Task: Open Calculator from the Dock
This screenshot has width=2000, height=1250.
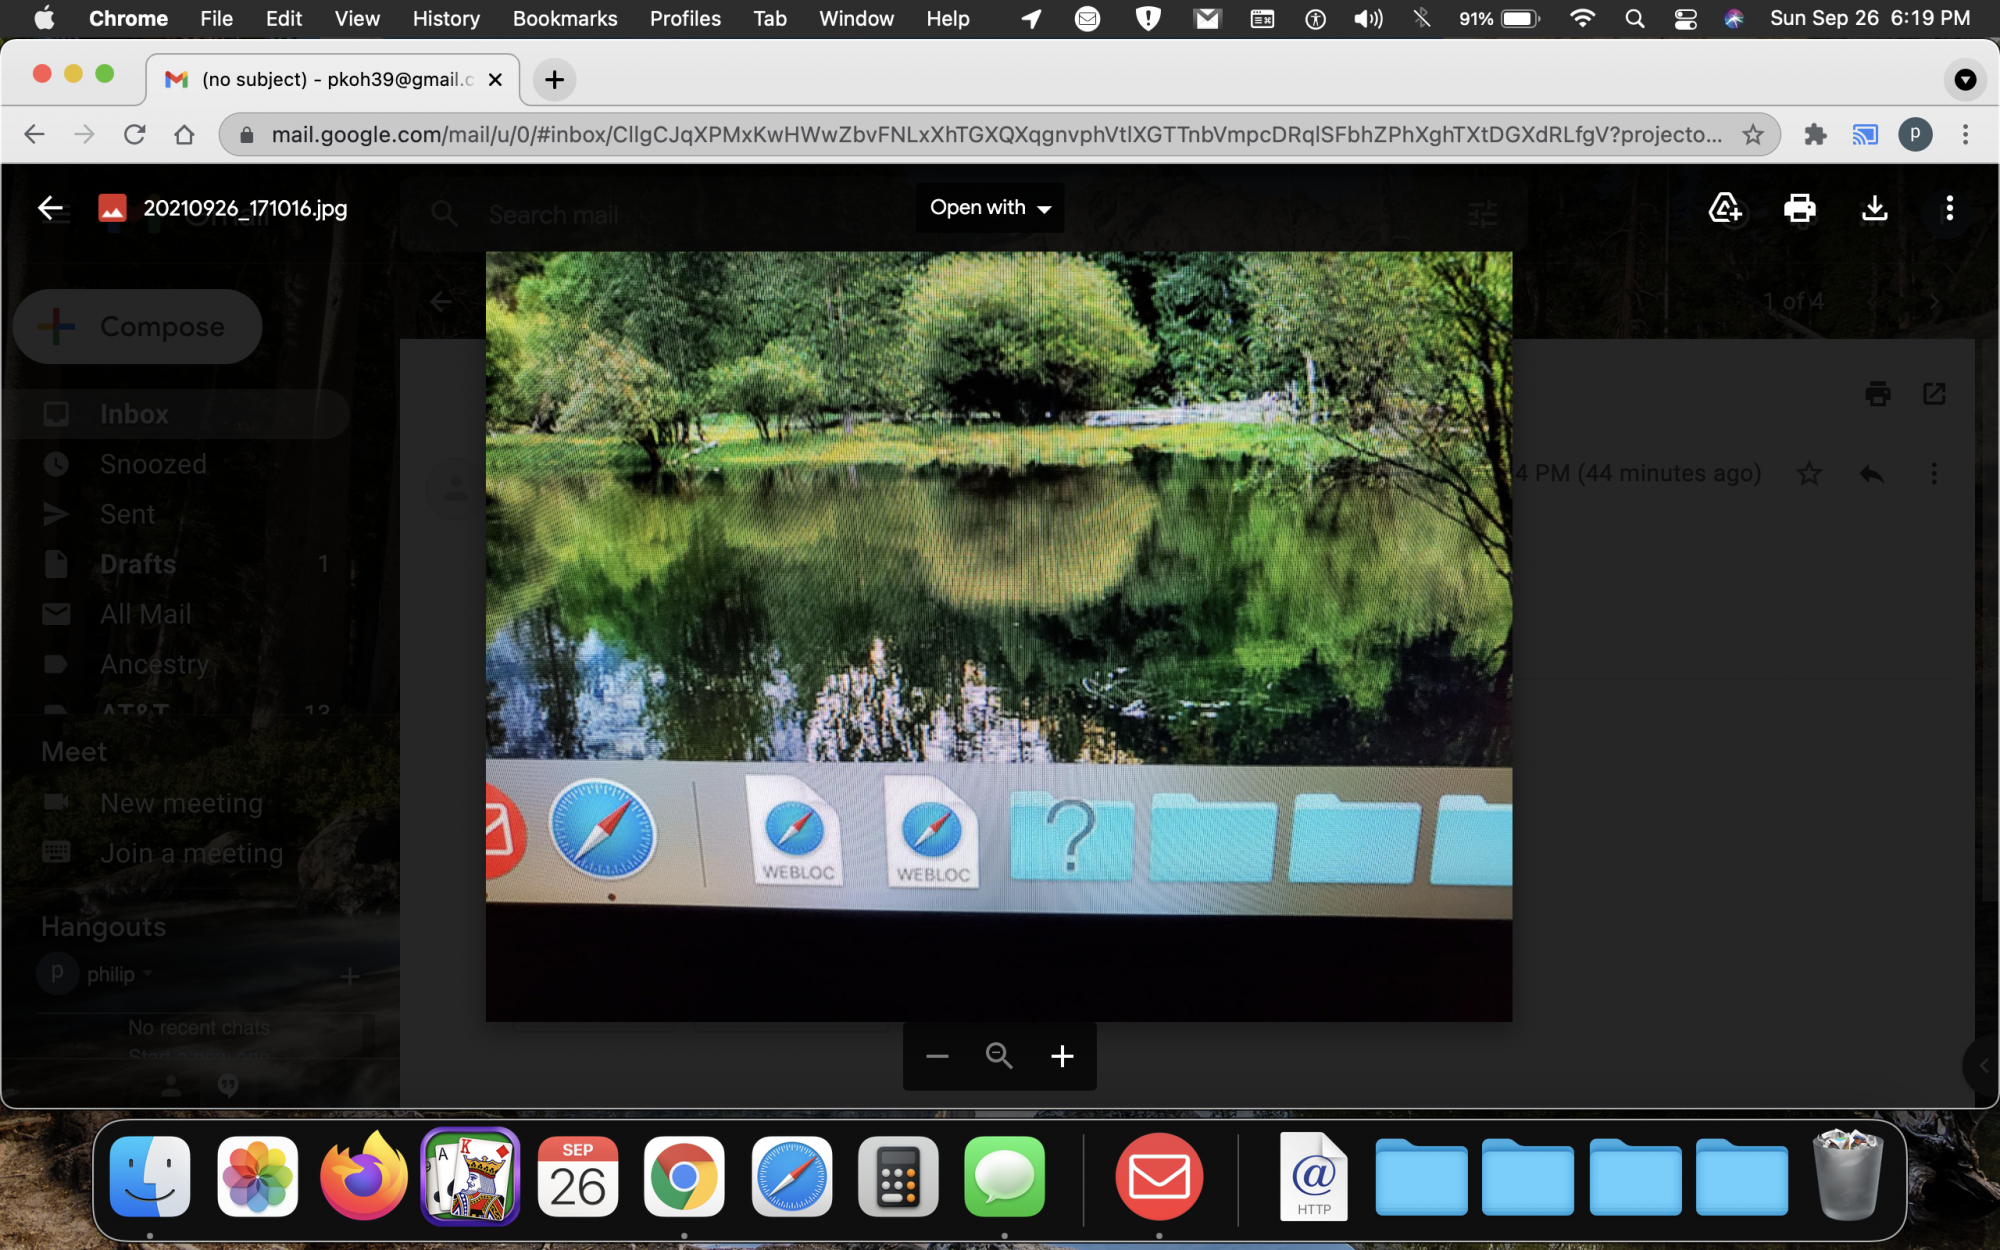Action: 898,1176
